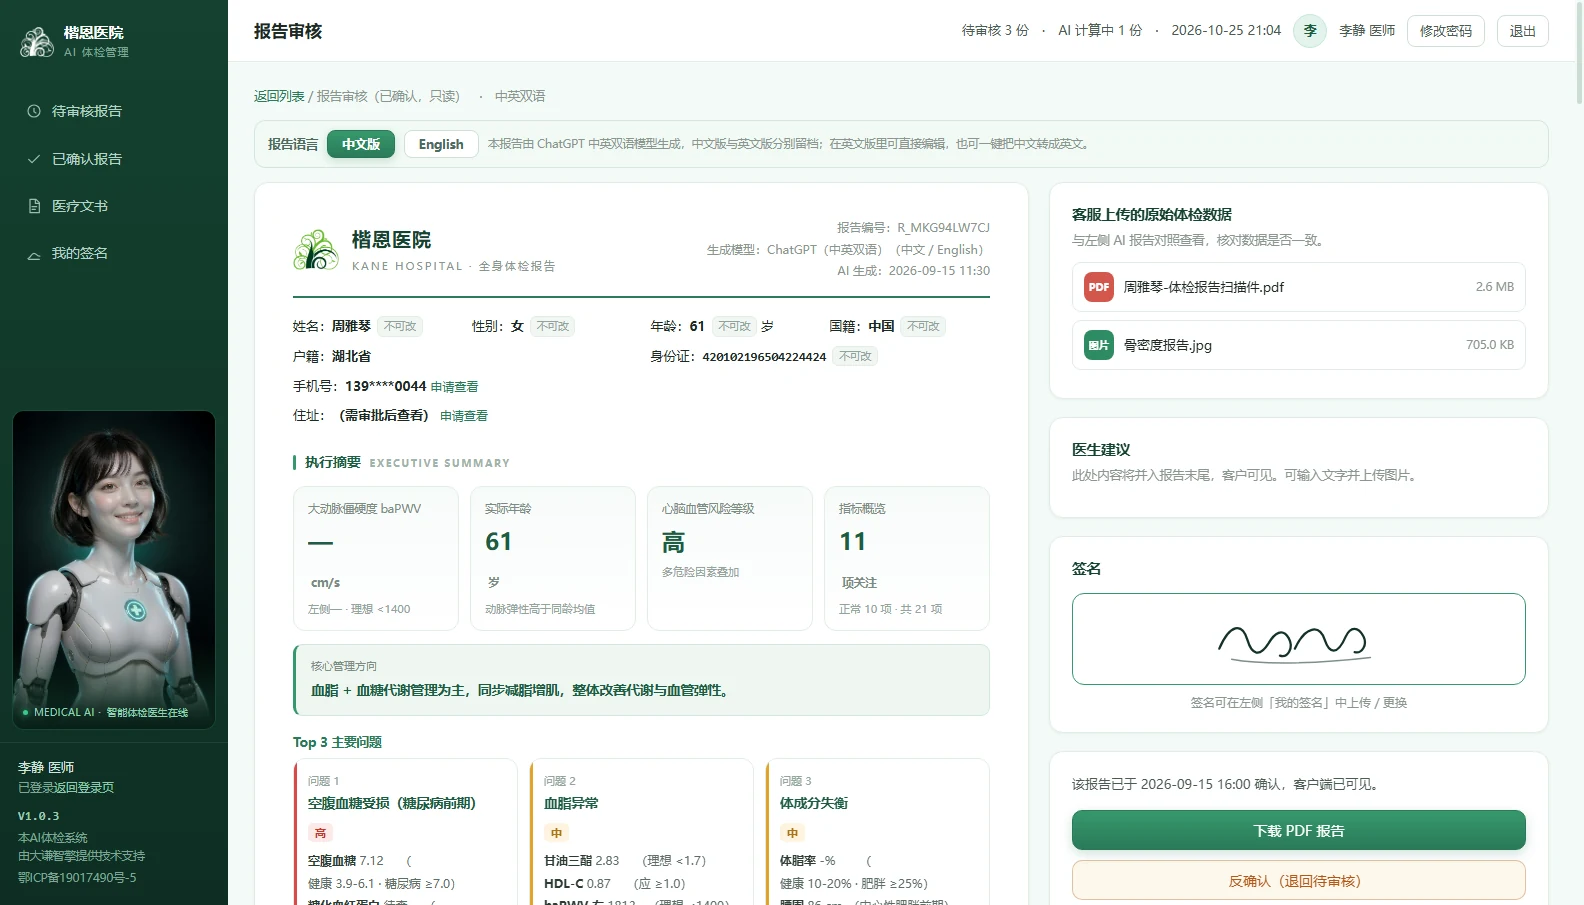Click the document icon beside 医疗文书

tap(34, 206)
